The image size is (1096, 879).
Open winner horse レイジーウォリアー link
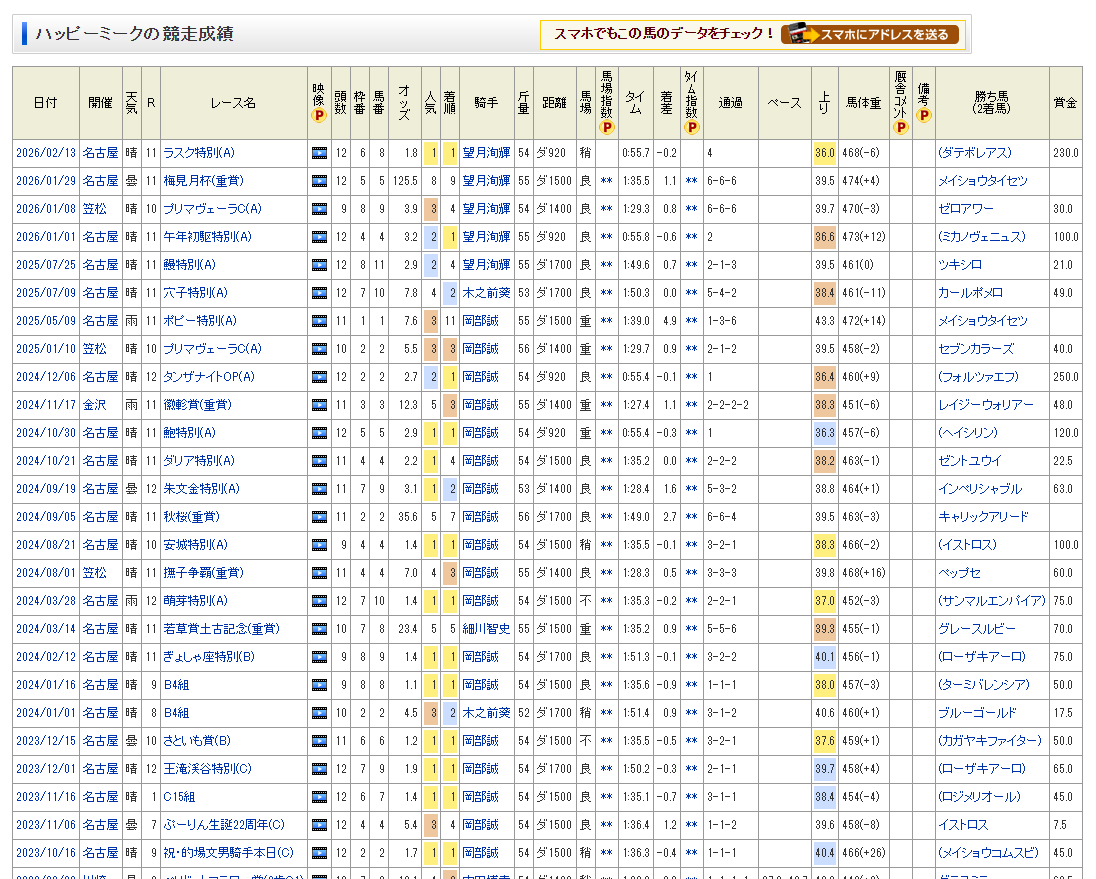click(985, 405)
